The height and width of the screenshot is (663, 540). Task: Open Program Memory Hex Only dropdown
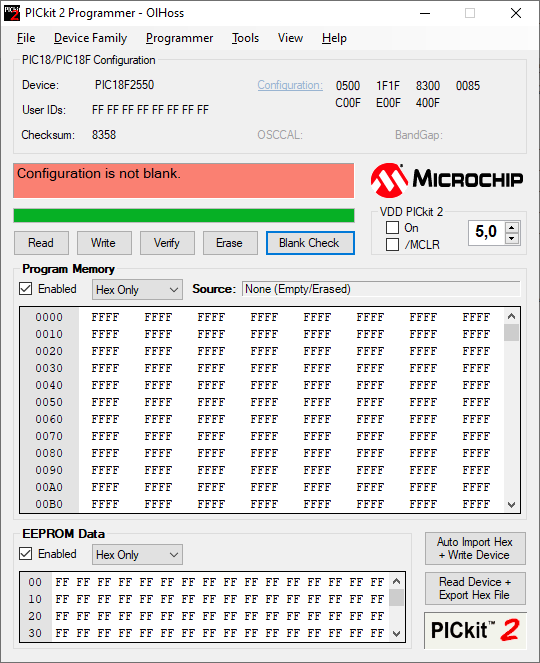click(137, 290)
